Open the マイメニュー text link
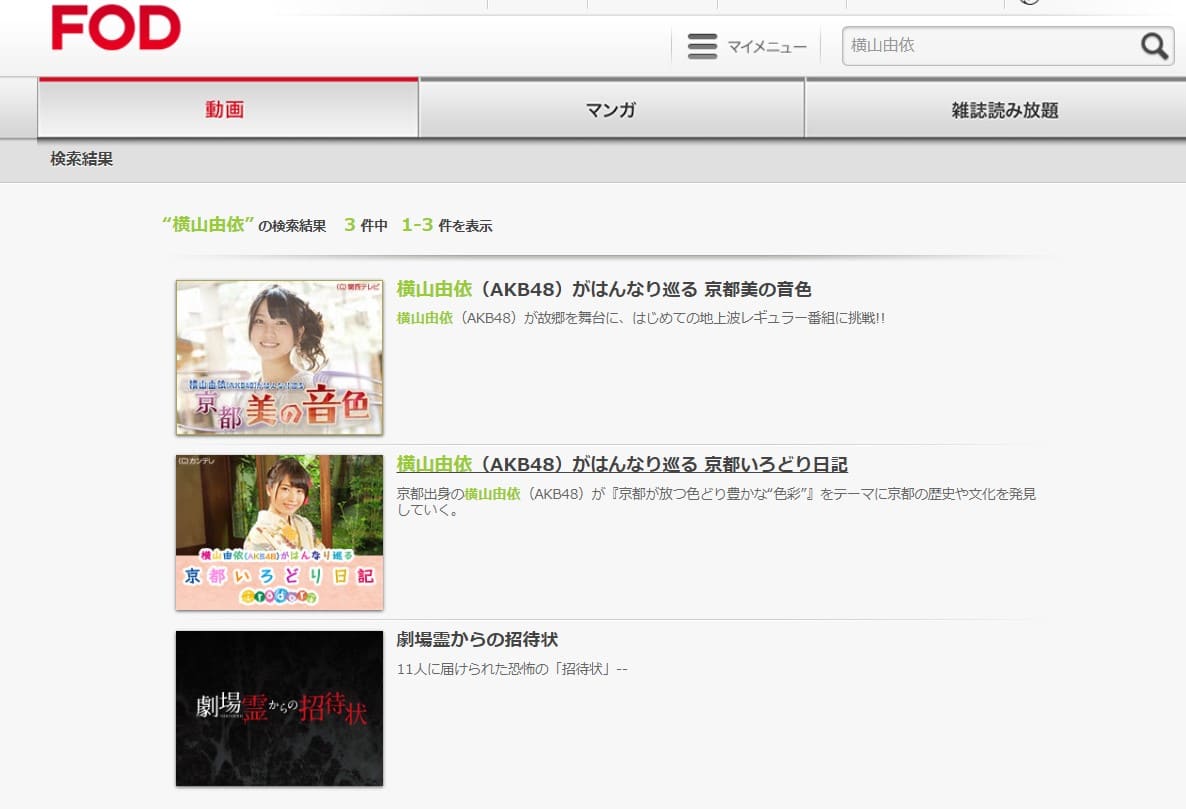This screenshot has height=809, width=1186. pos(767,47)
